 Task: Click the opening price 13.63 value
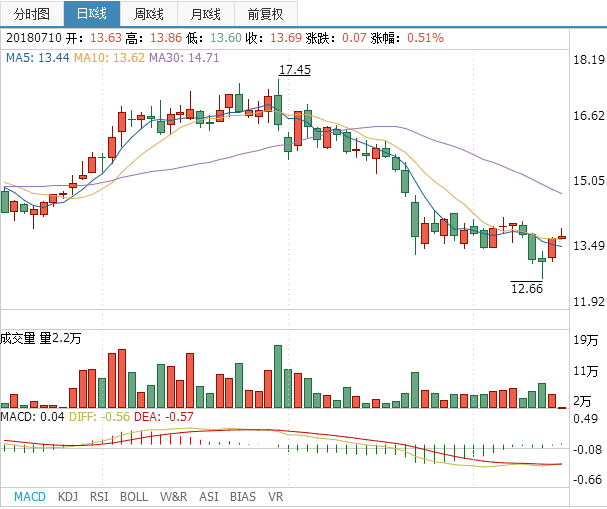click(x=106, y=38)
